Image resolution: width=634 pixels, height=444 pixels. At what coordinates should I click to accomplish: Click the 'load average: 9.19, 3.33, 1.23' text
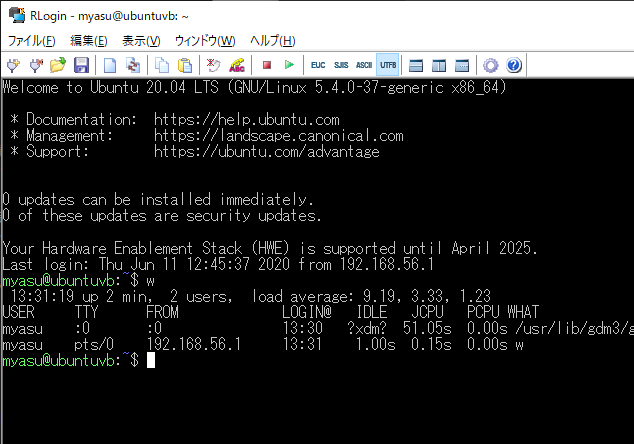tap(371, 297)
